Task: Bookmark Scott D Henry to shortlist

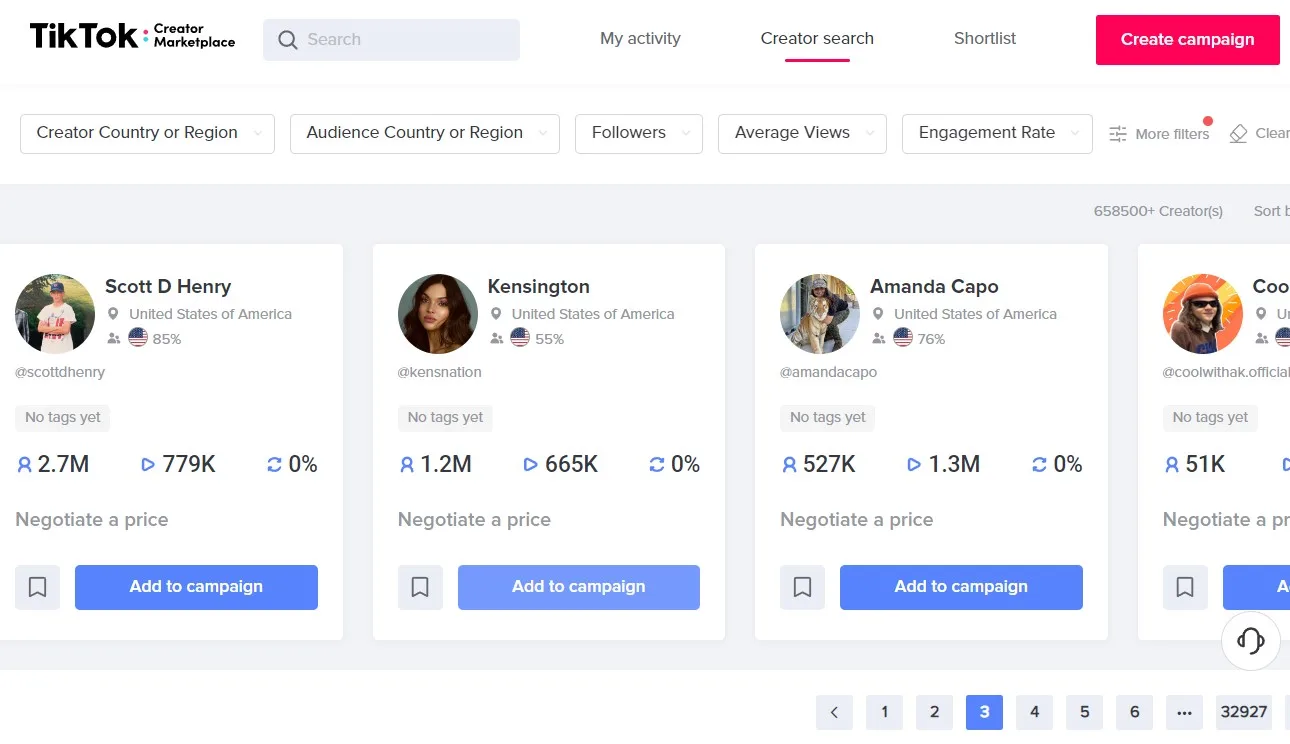Action: pyautogui.click(x=37, y=587)
